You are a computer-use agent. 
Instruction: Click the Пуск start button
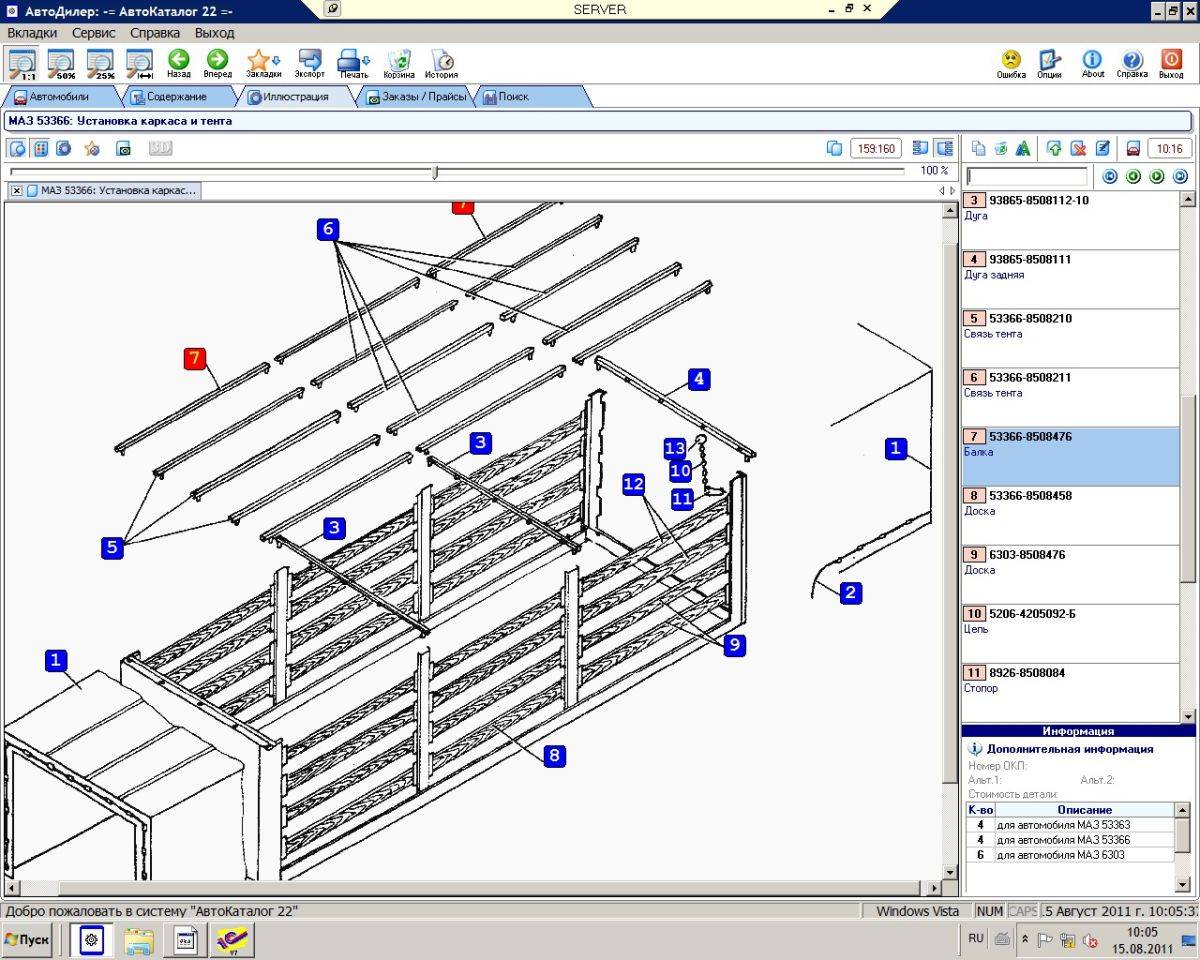tap(27, 940)
